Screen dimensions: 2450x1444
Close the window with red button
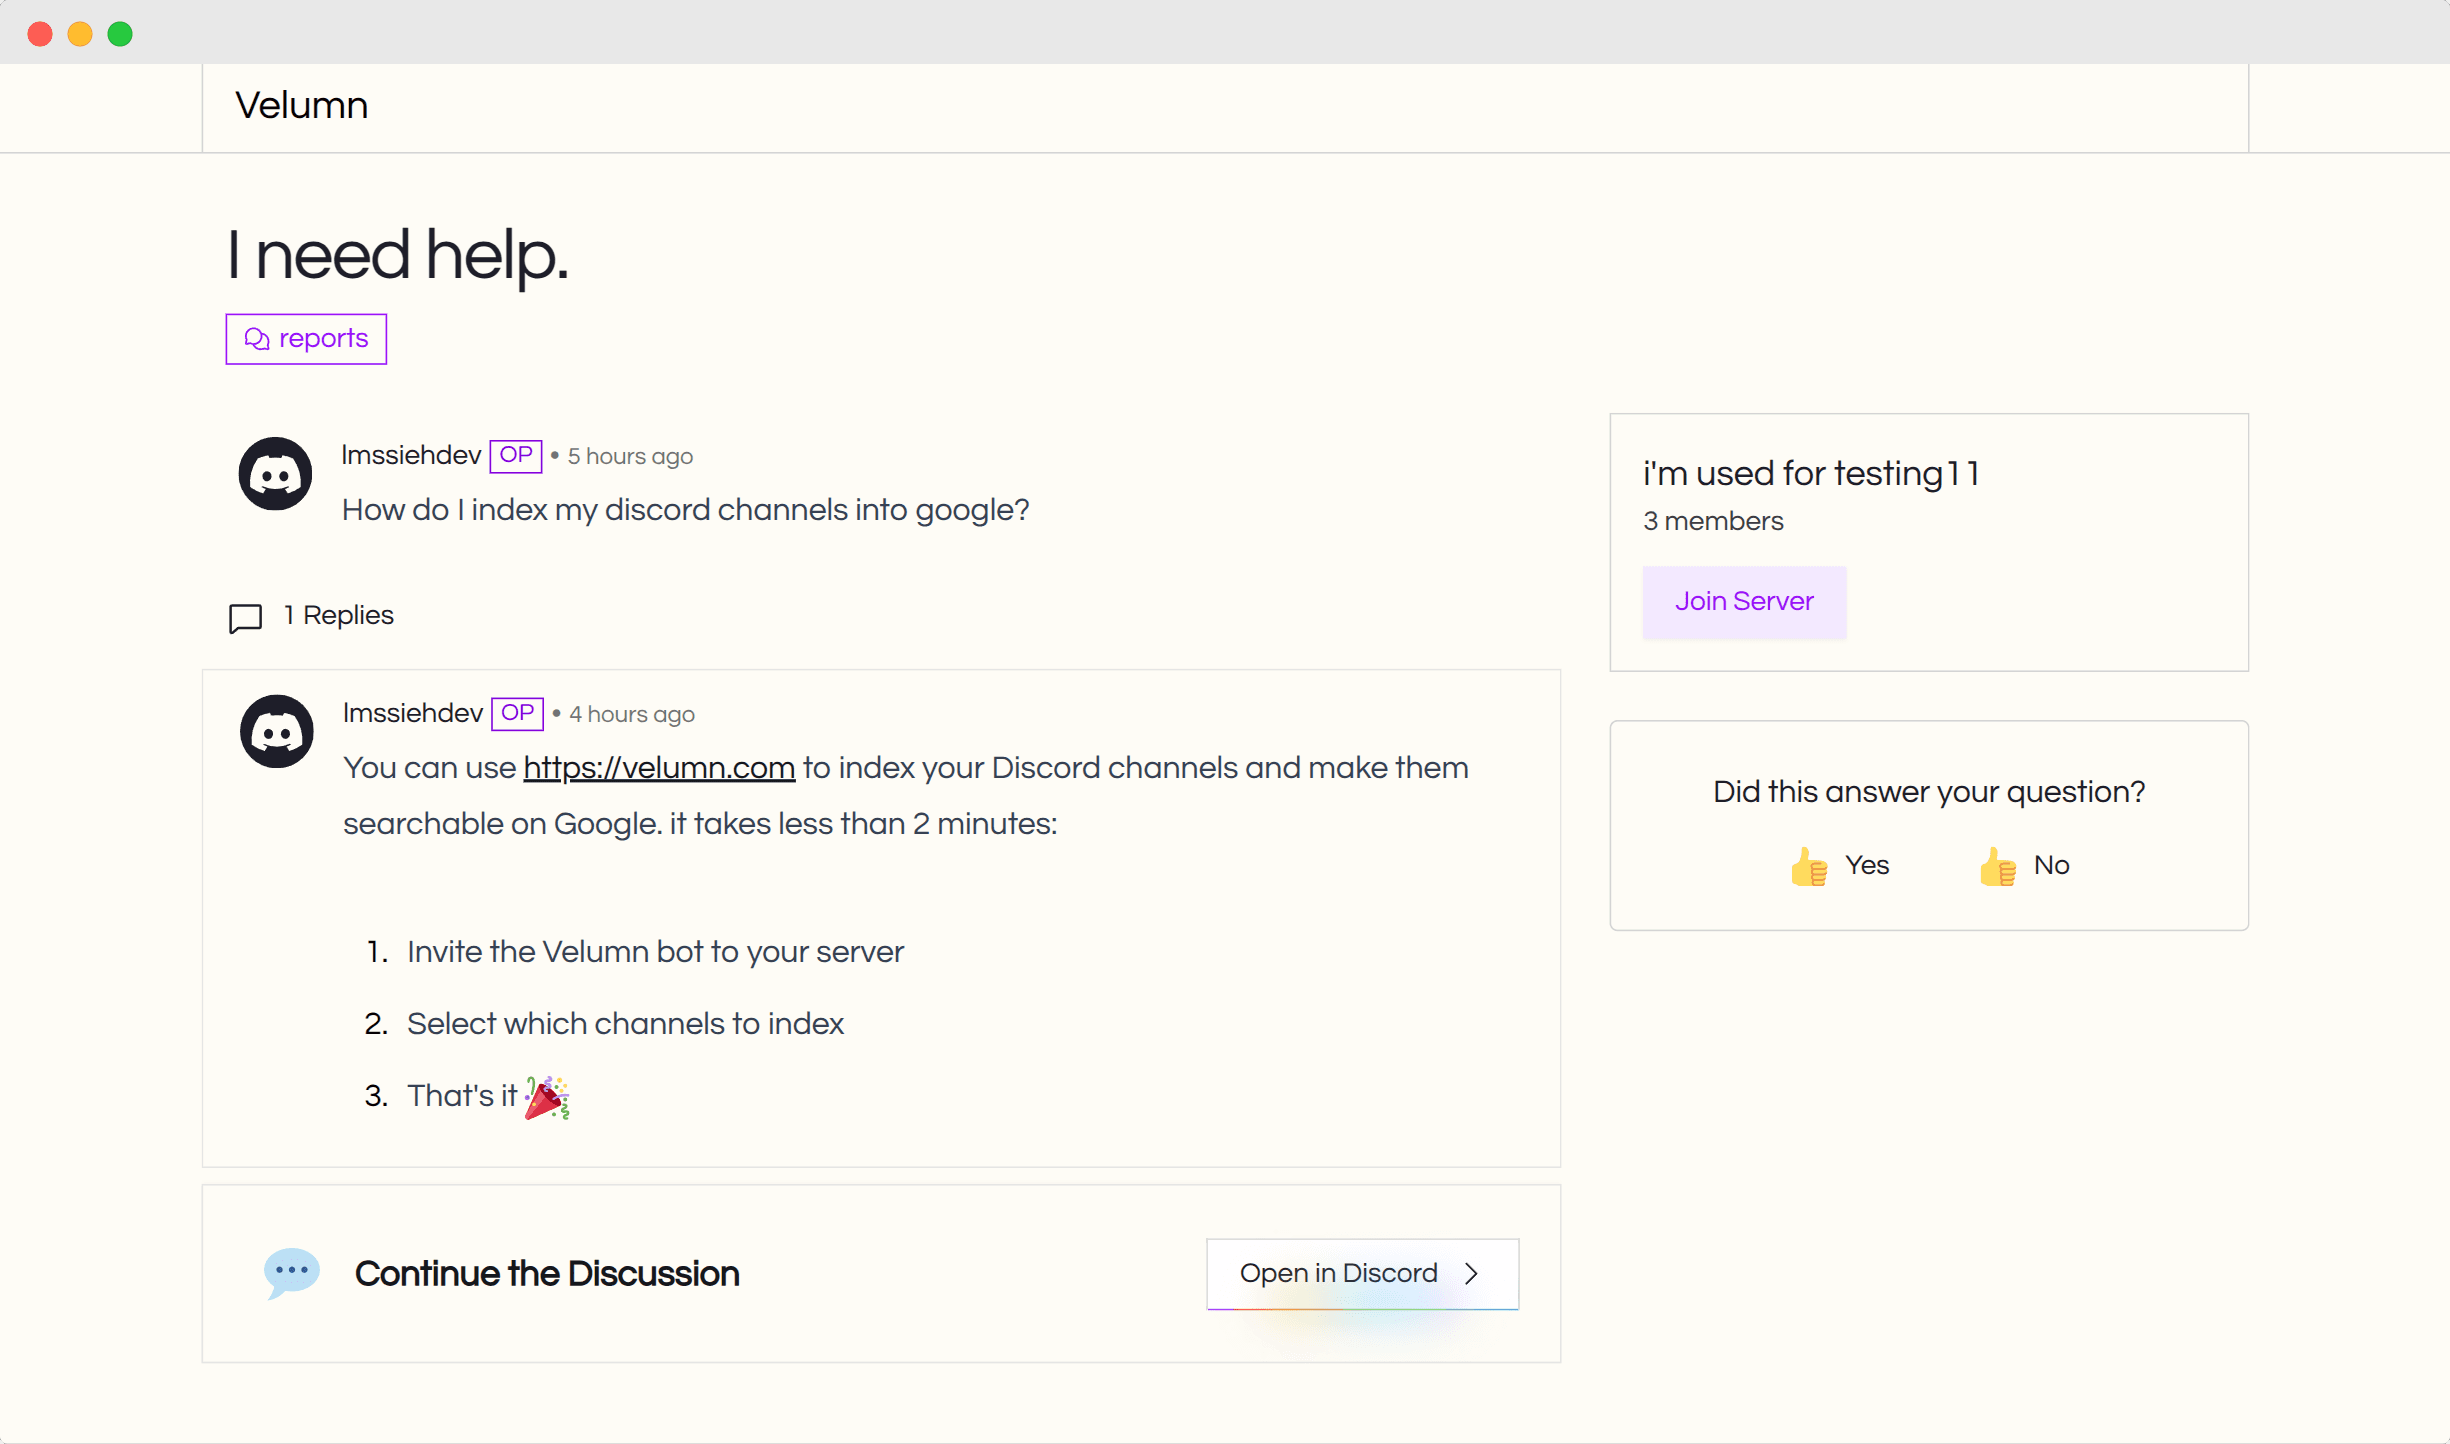coord(40,34)
